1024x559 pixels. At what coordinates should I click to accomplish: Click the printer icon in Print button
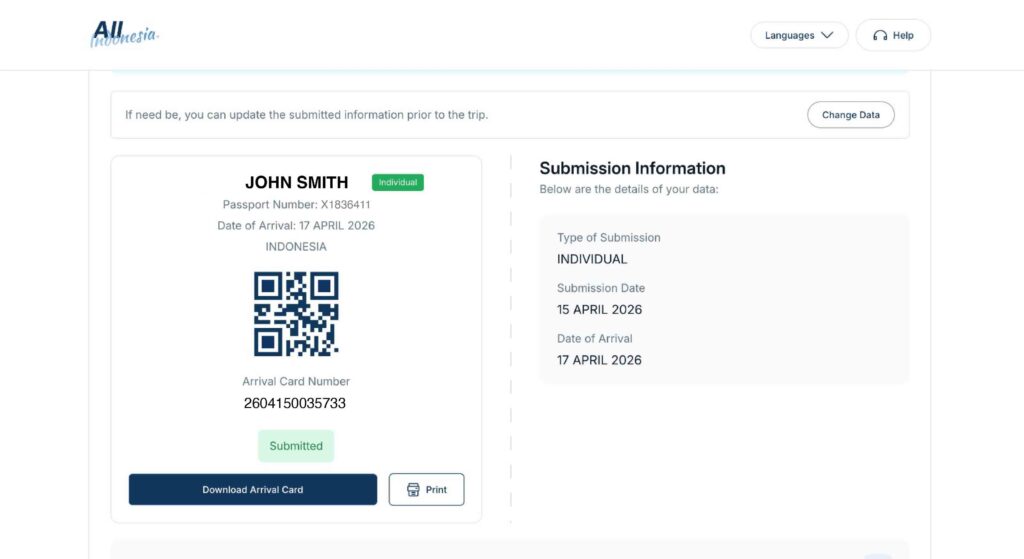point(413,490)
